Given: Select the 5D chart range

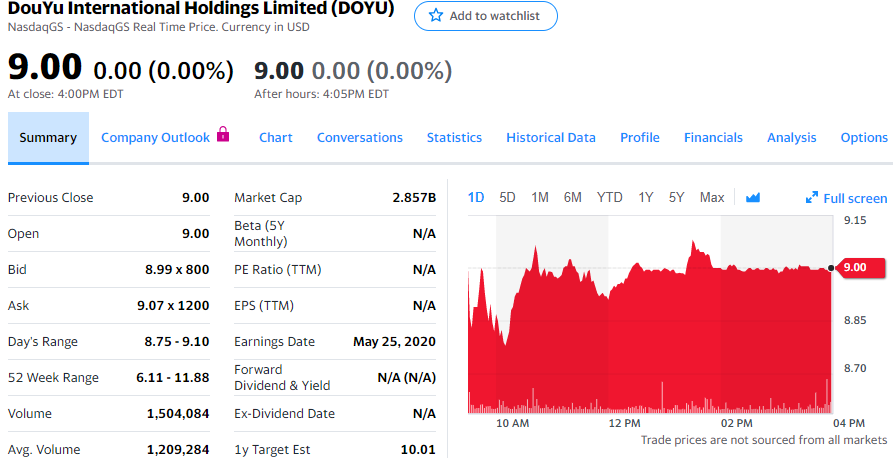Looking at the screenshot, I should point(507,198).
